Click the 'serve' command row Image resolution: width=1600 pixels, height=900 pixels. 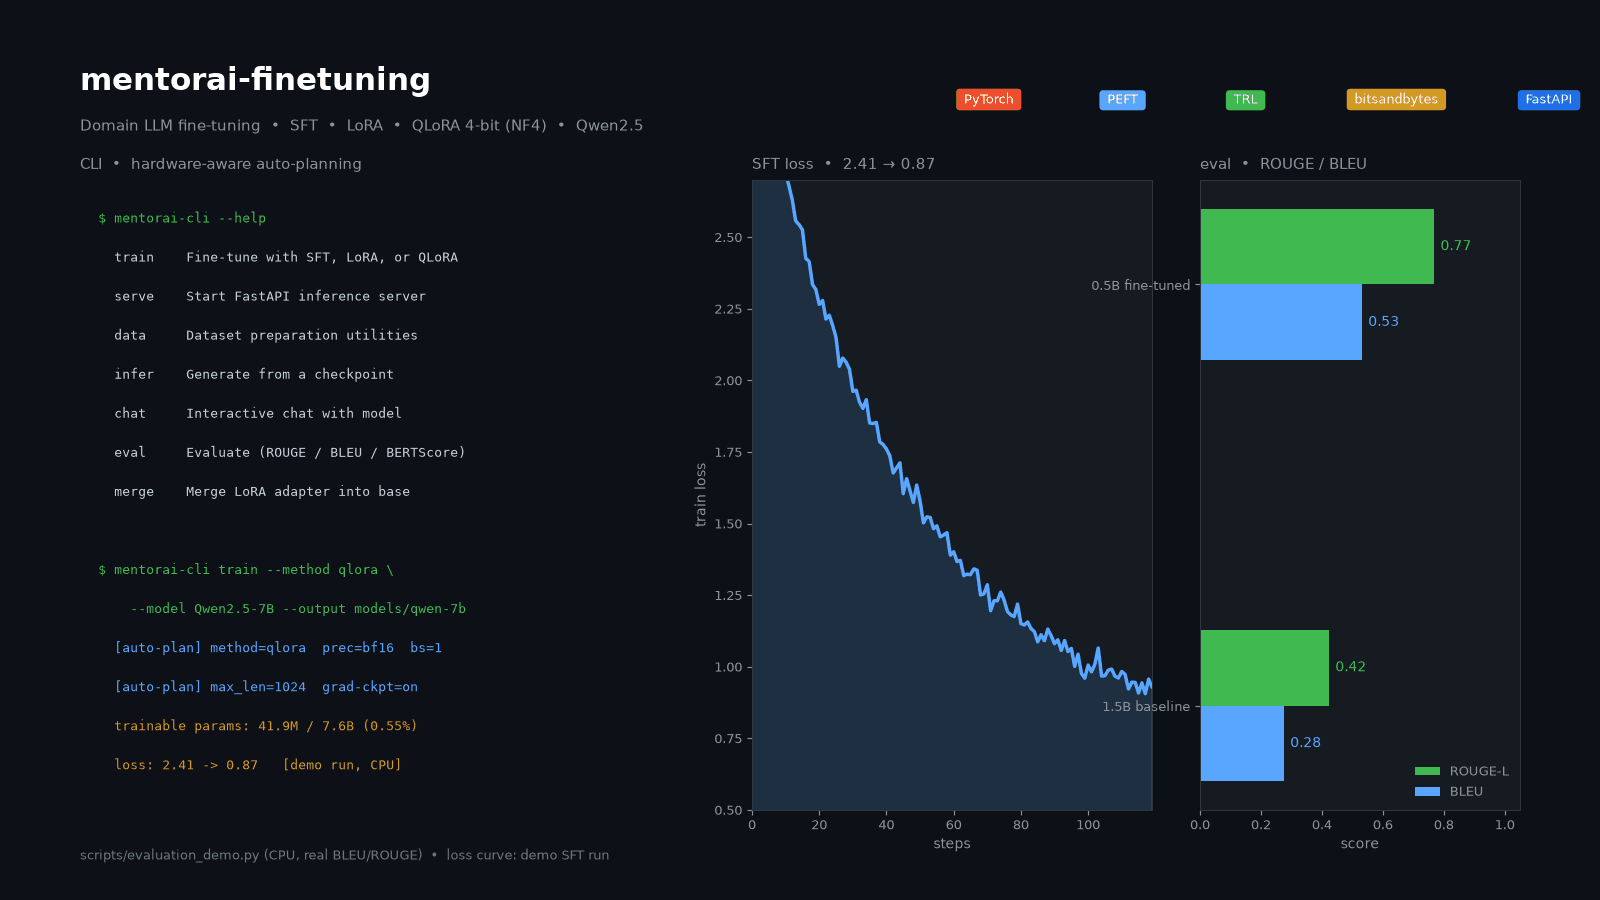(270, 296)
